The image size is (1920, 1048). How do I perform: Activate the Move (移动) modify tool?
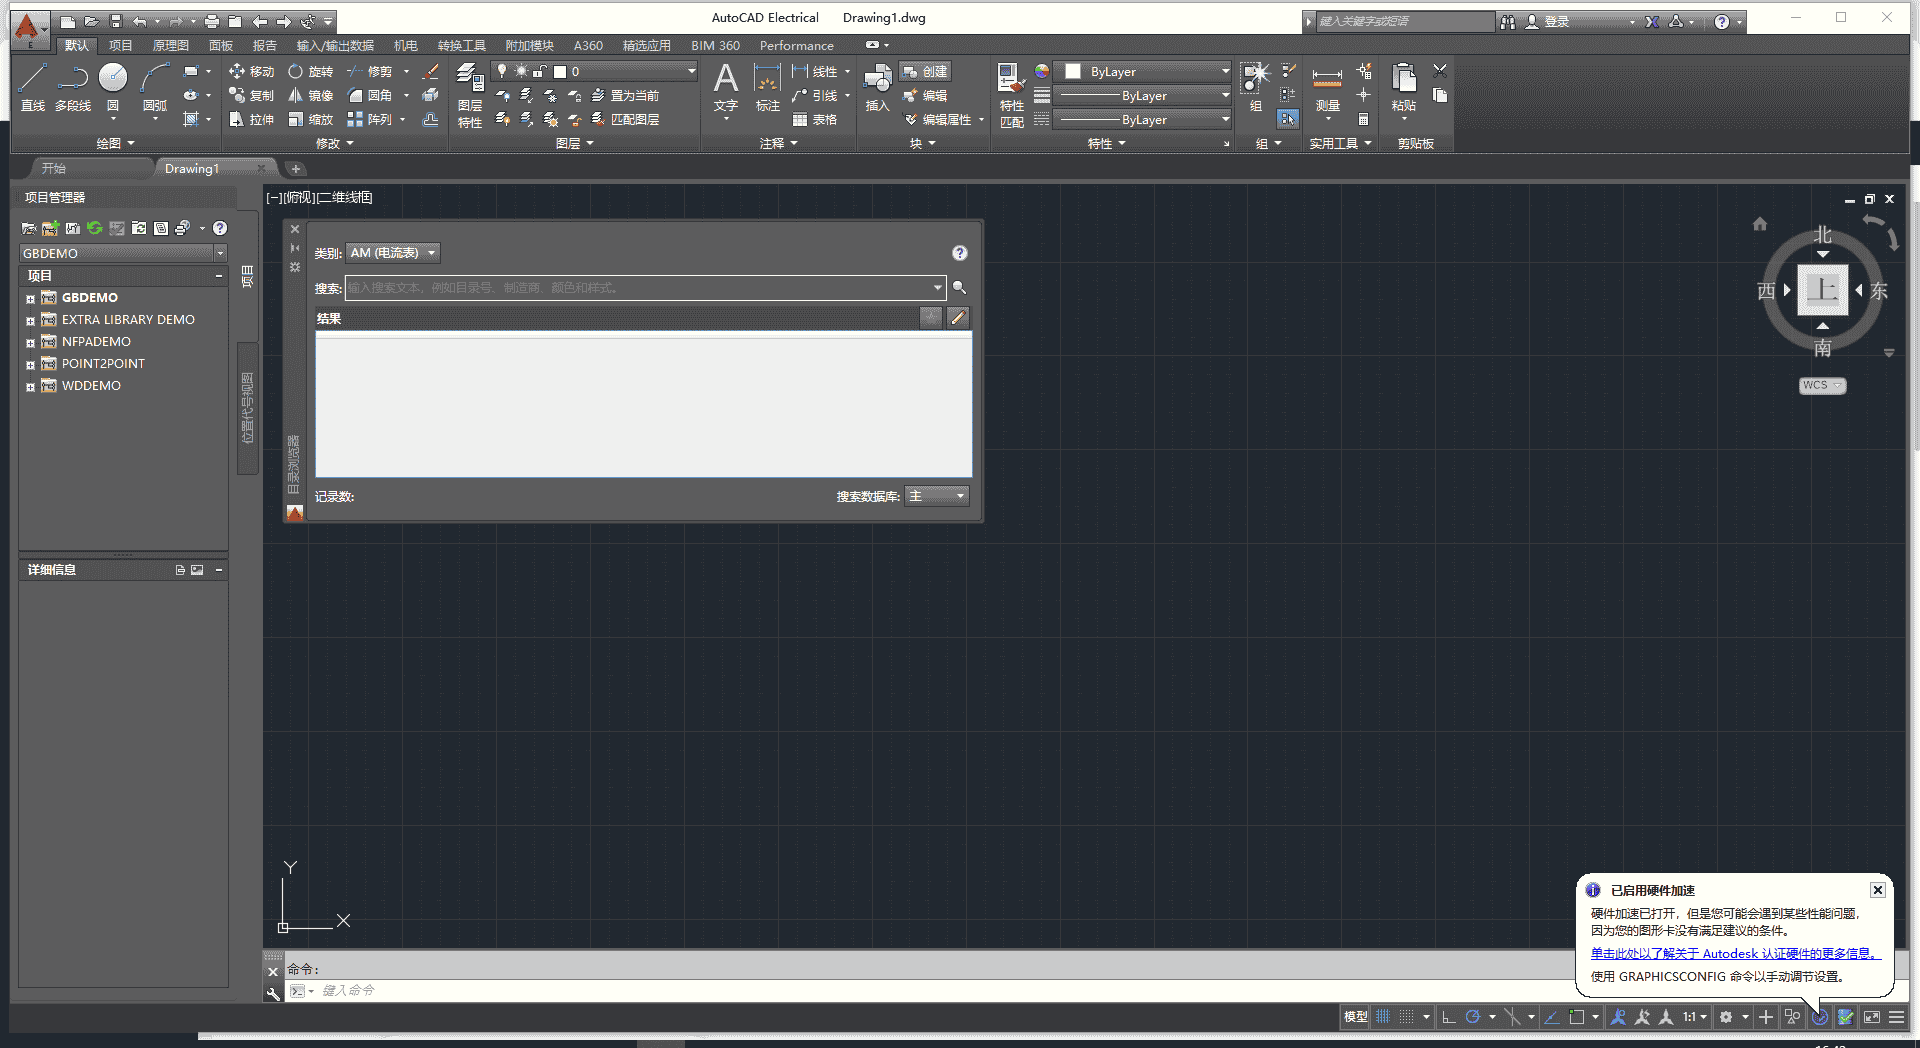pyautogui.click(x=251, y=71)
